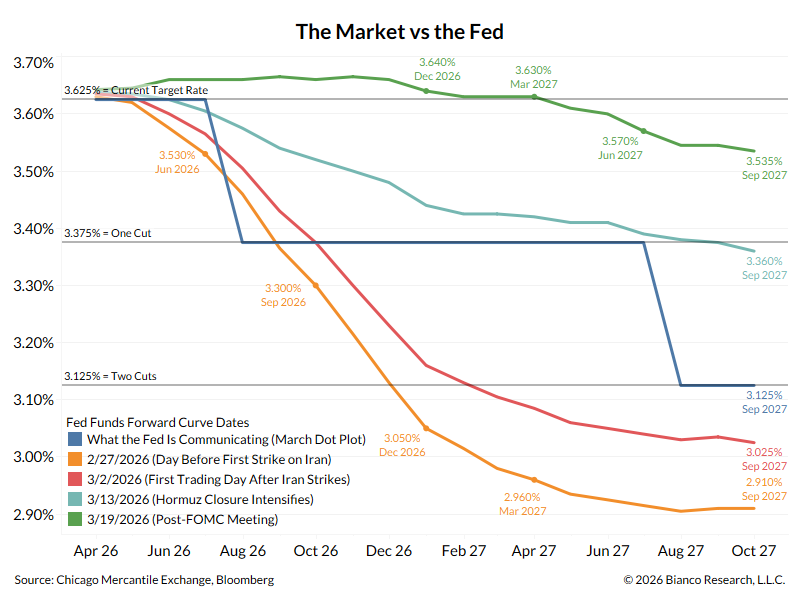Viewport: 800px width, 600px height.
Task: Click the 'Oct 27' x-axis label
Action: 753,550
